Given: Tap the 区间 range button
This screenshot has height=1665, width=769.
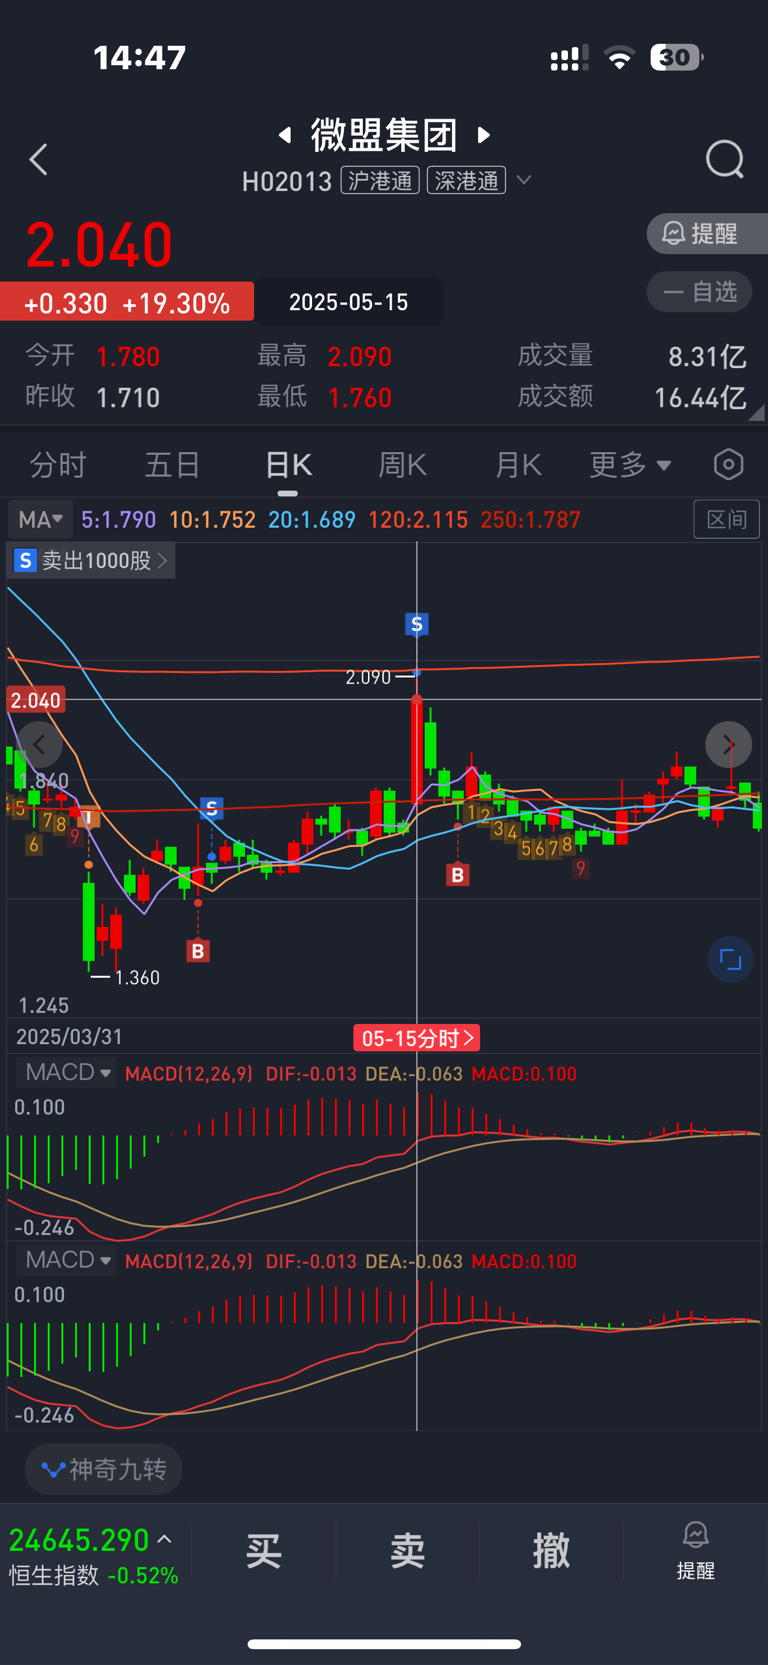Looking at the screenshot, I should point(726,520).
